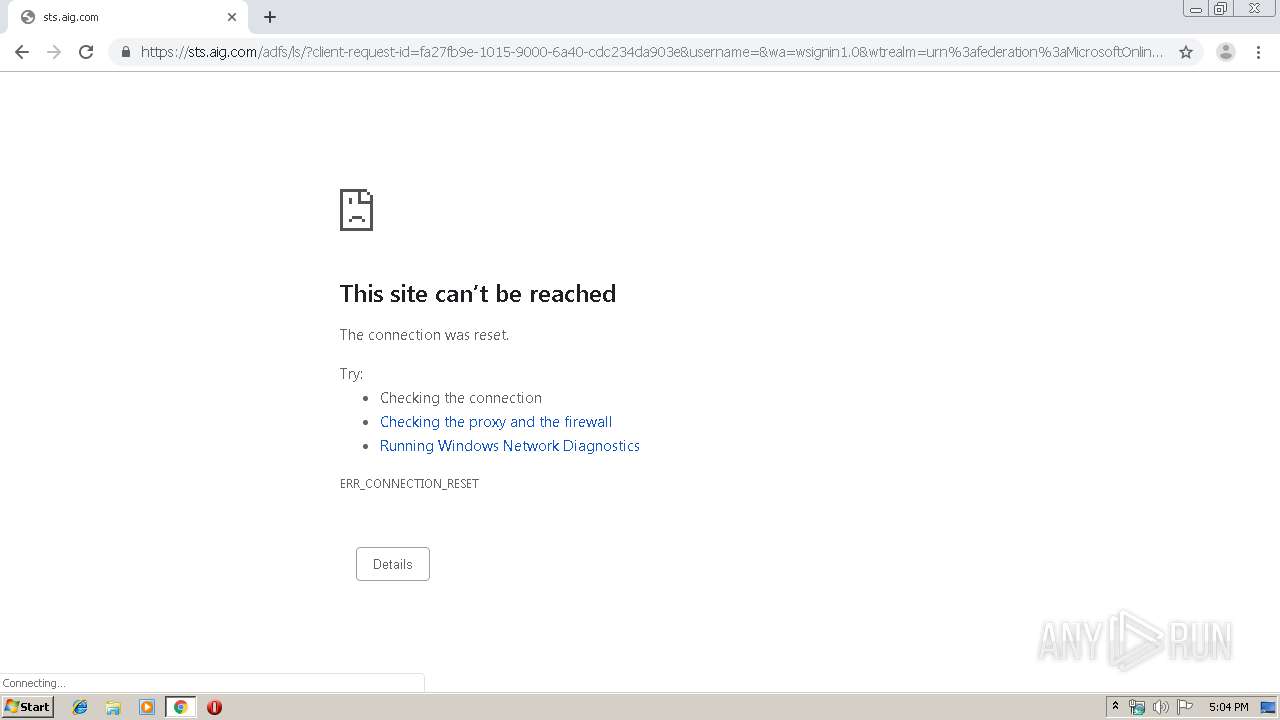Image resolution: width=1280 pixels, height=720 pixels.
Task: Open the Chrome profile avatar
Action: [x=1226, y=52]
